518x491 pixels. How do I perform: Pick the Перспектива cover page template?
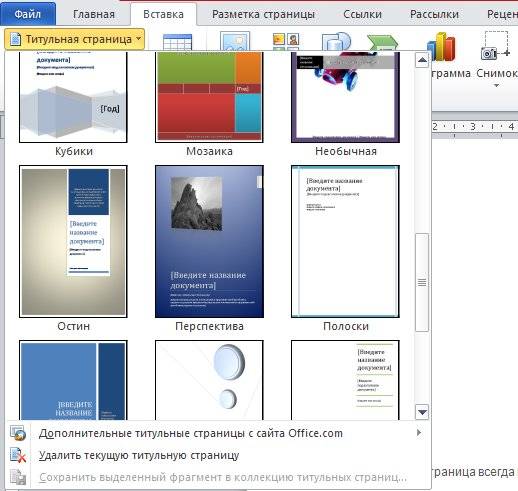209,241
